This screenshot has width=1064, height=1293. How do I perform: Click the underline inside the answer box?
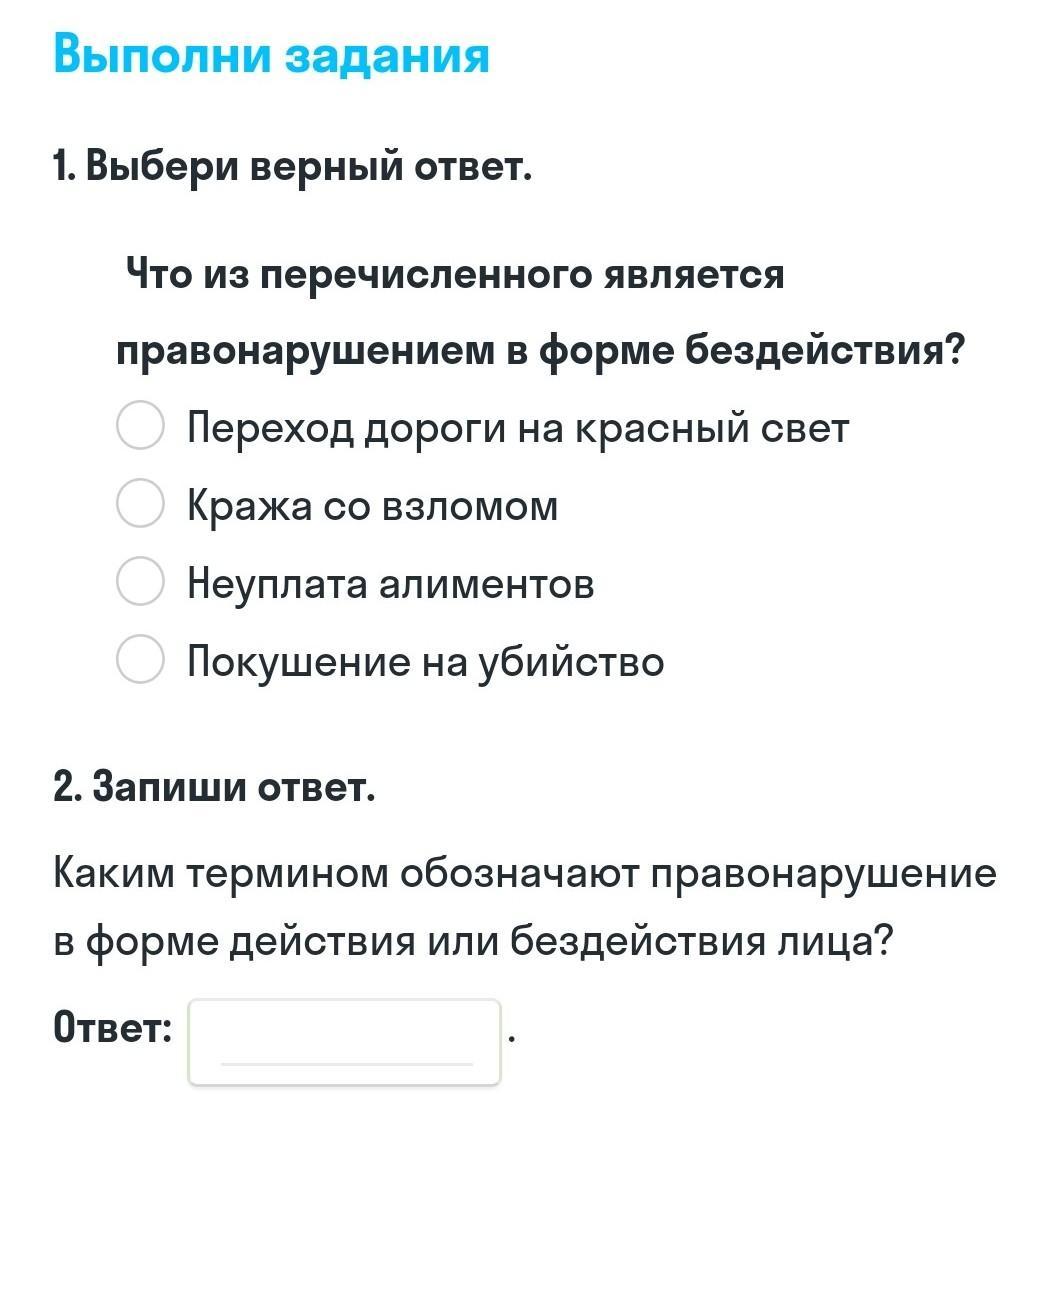[346, 1064]
